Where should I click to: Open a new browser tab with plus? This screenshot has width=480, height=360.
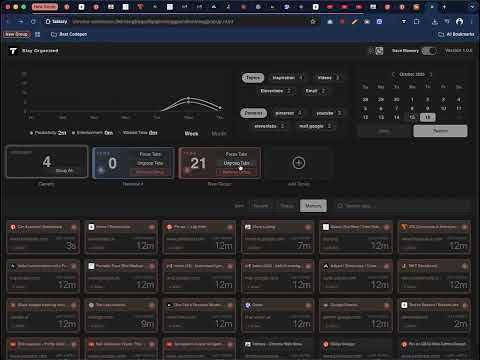click(x=444, y=7)
